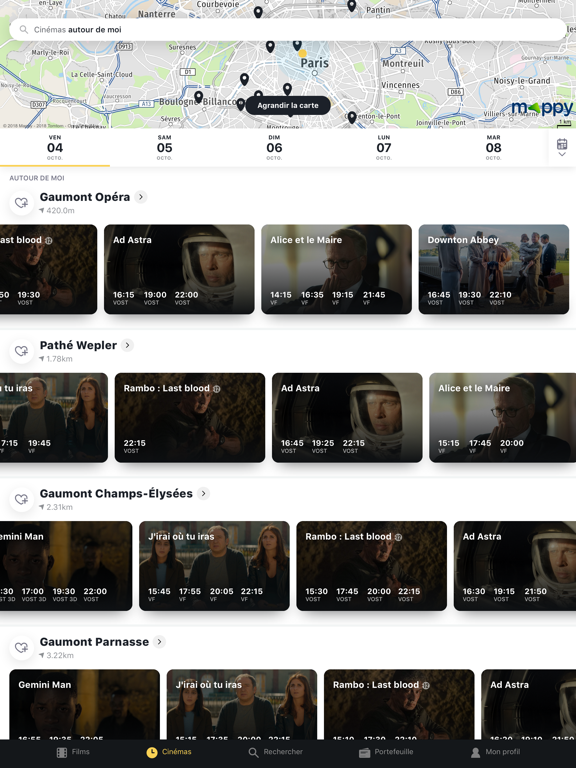The height and width of the screenshot is (768, 576).
Task: Select Alice et le Maire 21:45 showtime
Action: click(x=374, y=297)
